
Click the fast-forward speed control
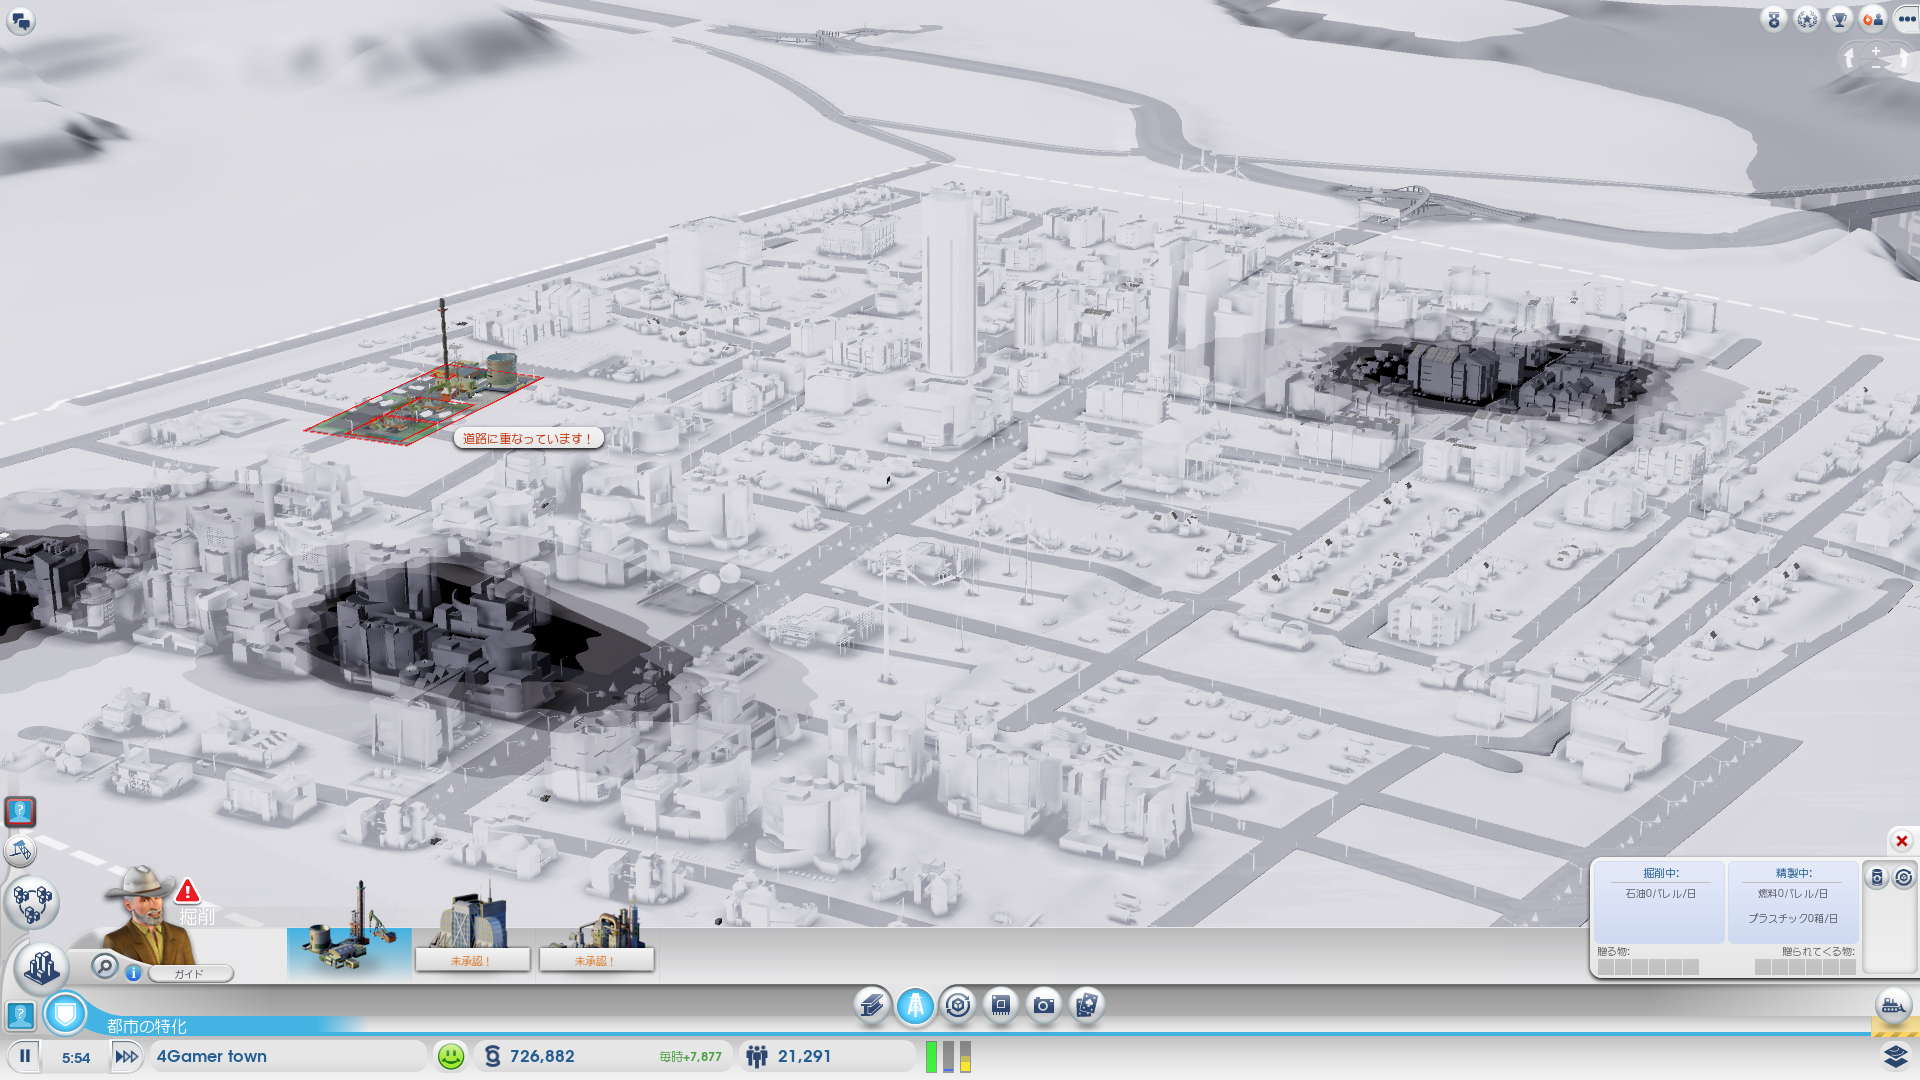pyautogui.click(x=127, y=1056)
